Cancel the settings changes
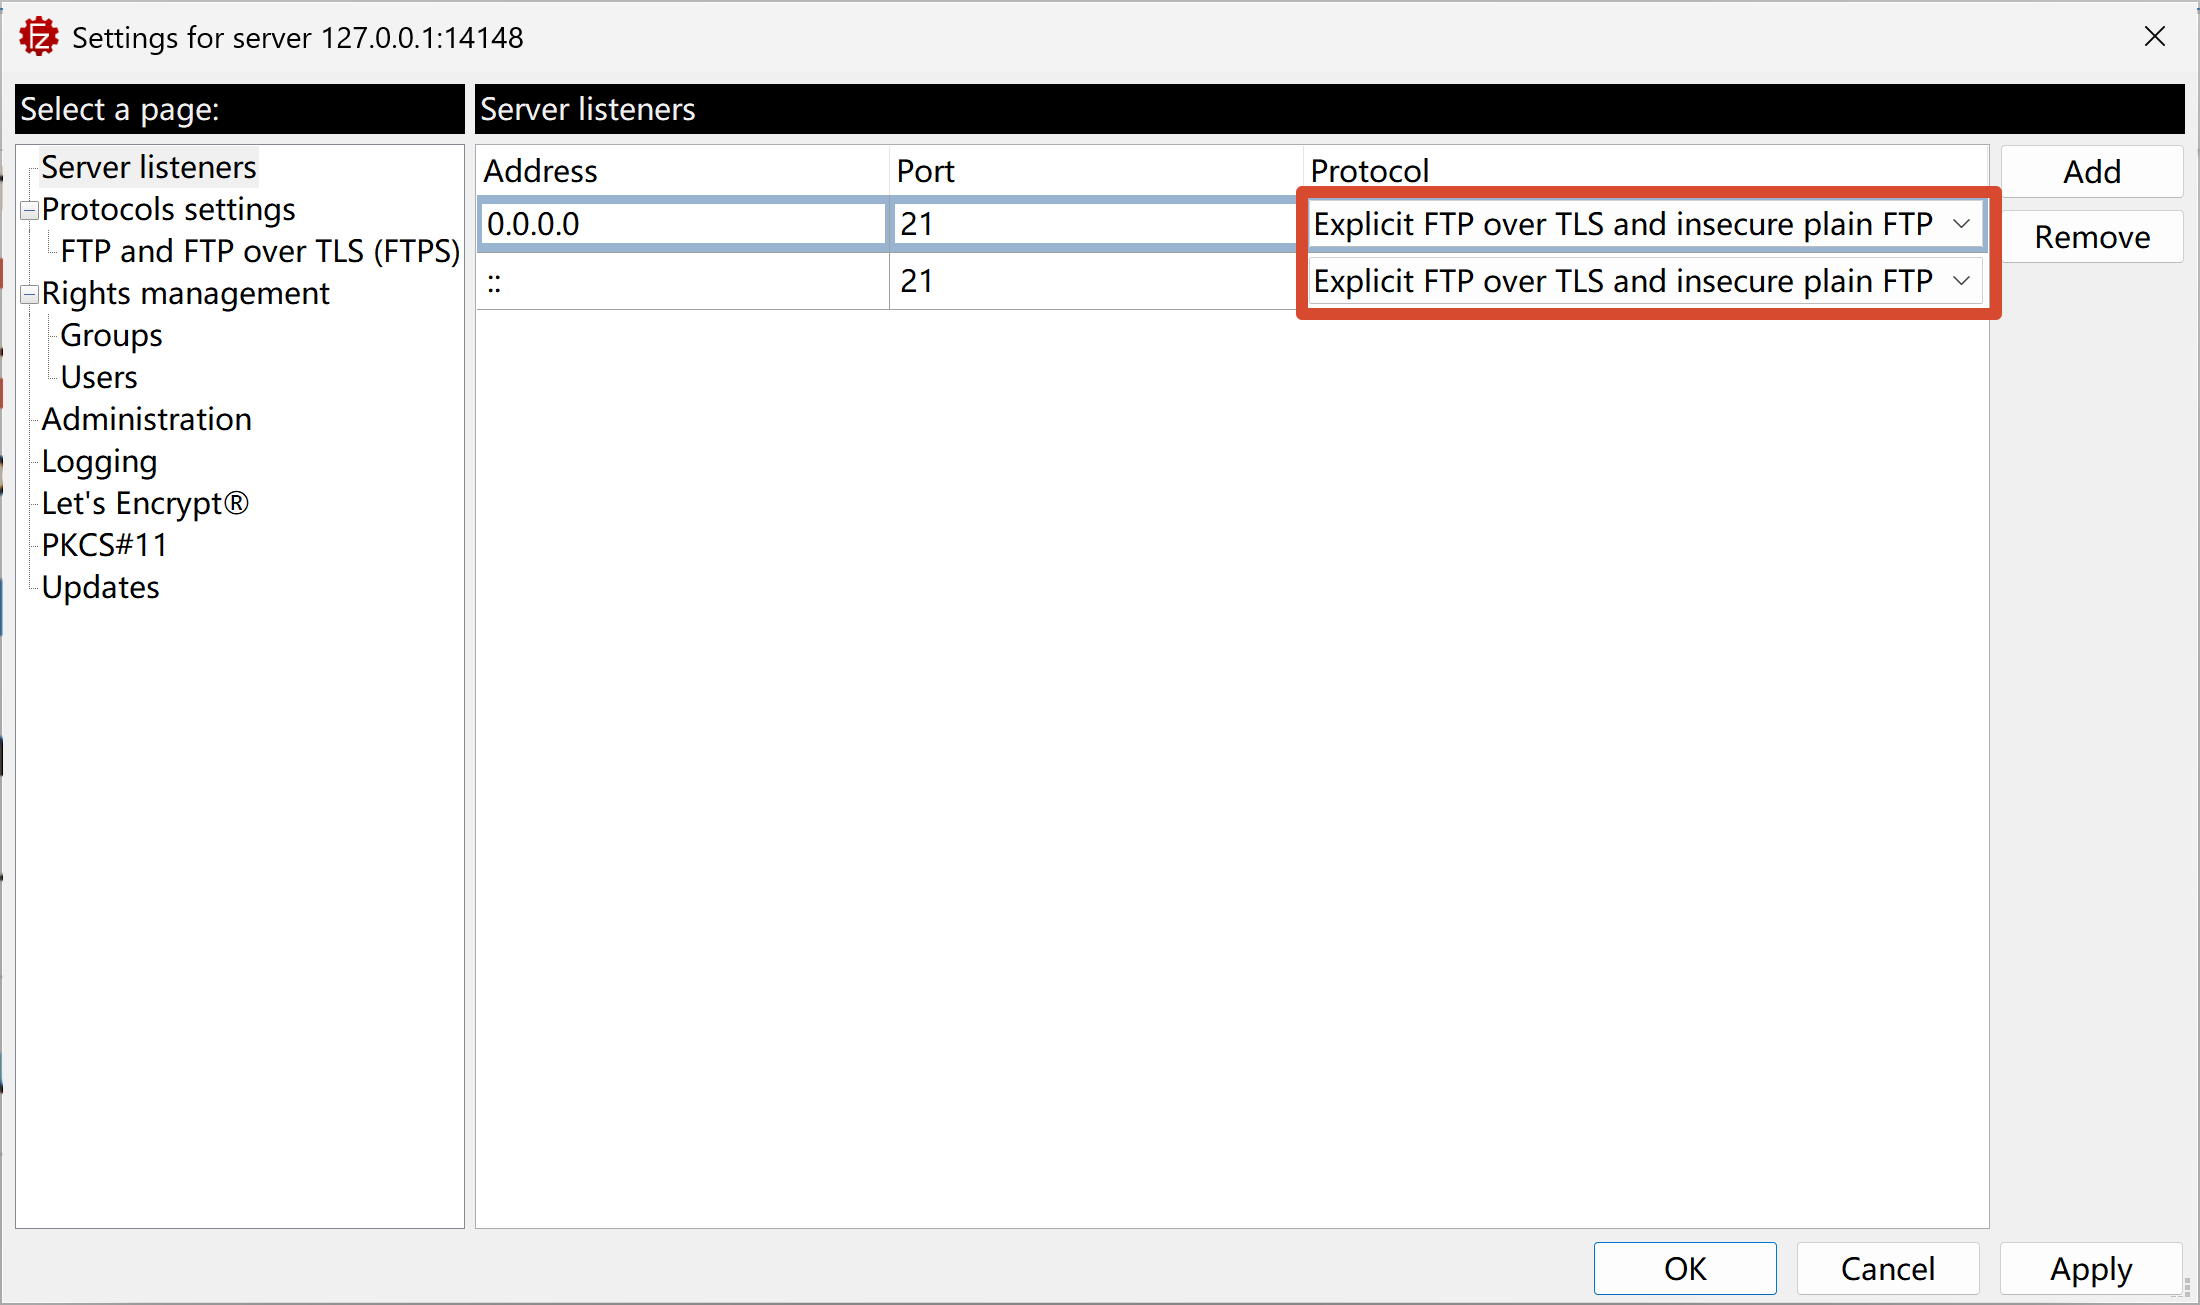The image size is (2200, 1305). click(x=1888, y=1268)
